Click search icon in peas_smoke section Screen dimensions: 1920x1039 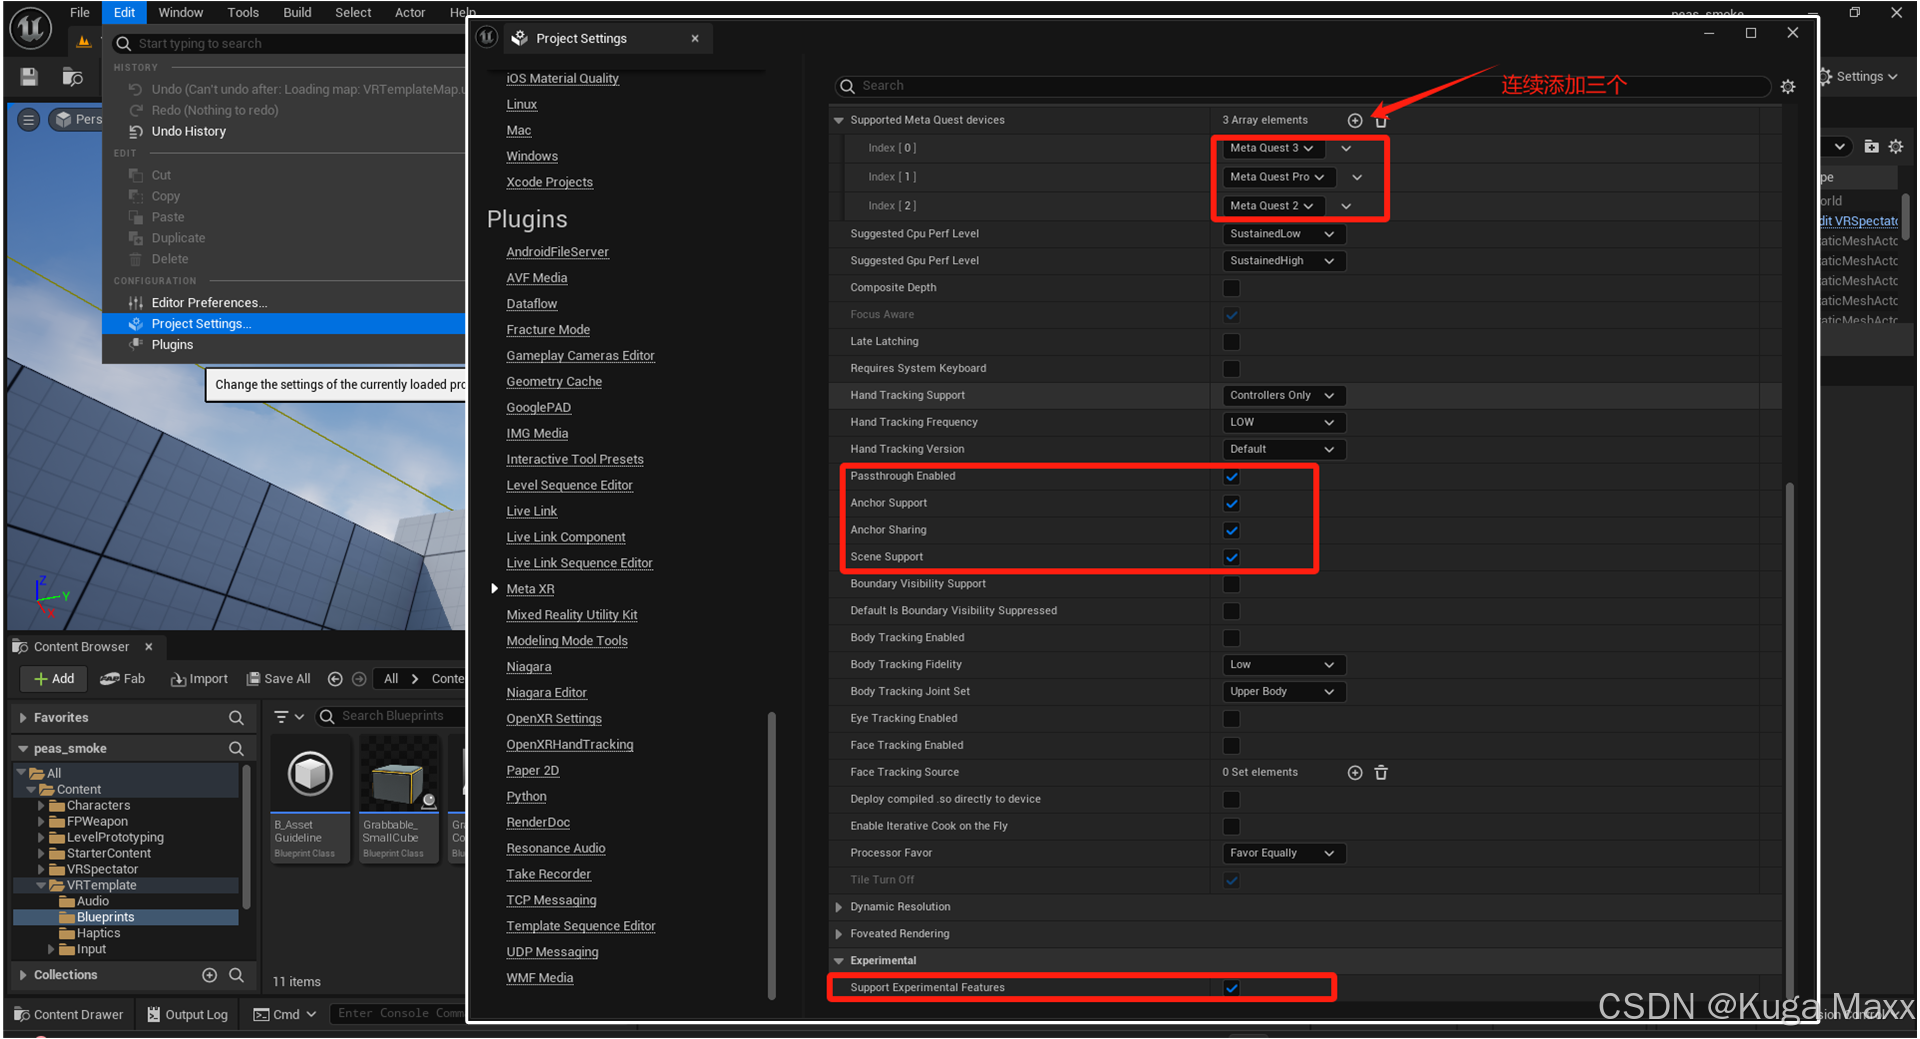point(236,748)
